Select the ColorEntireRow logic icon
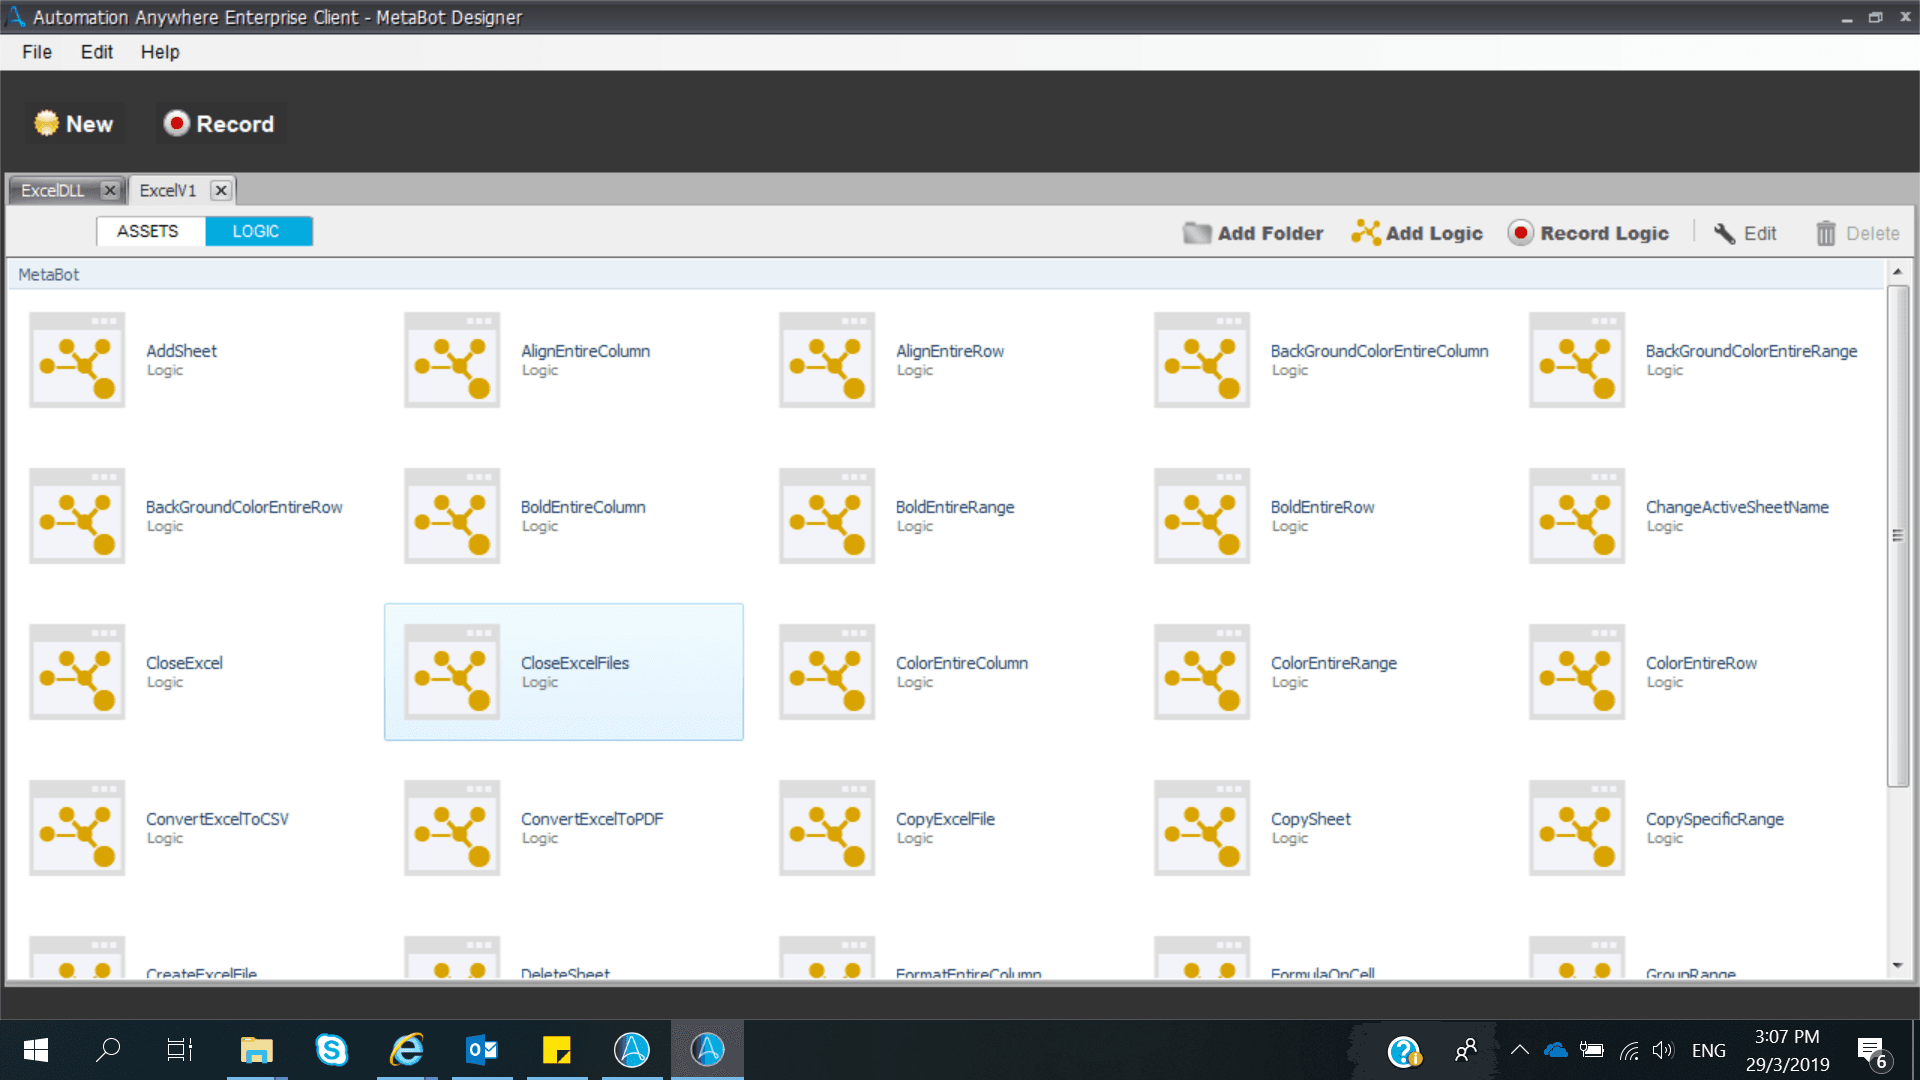This screenshot has width=1920, height=1080. point(1577,672)
